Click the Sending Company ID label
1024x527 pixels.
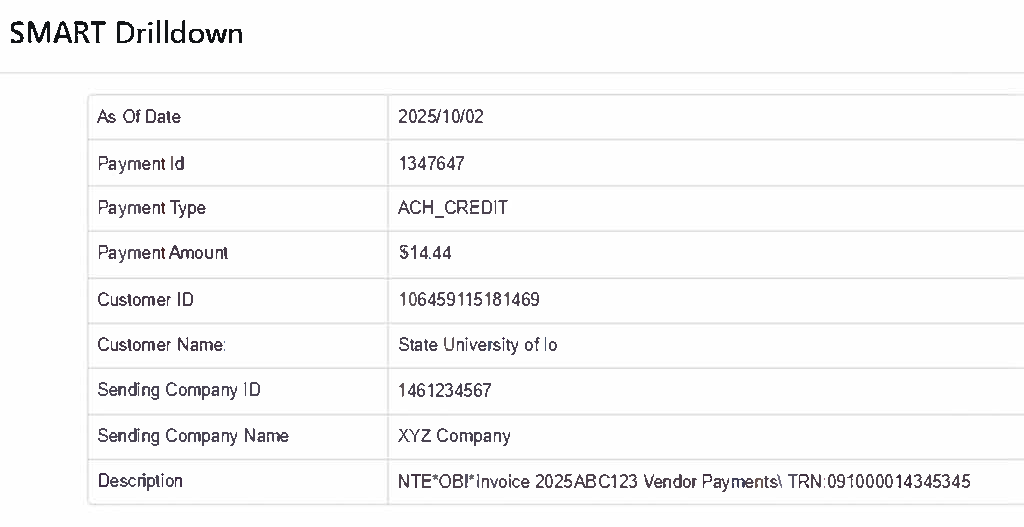[x=178, y=390]
